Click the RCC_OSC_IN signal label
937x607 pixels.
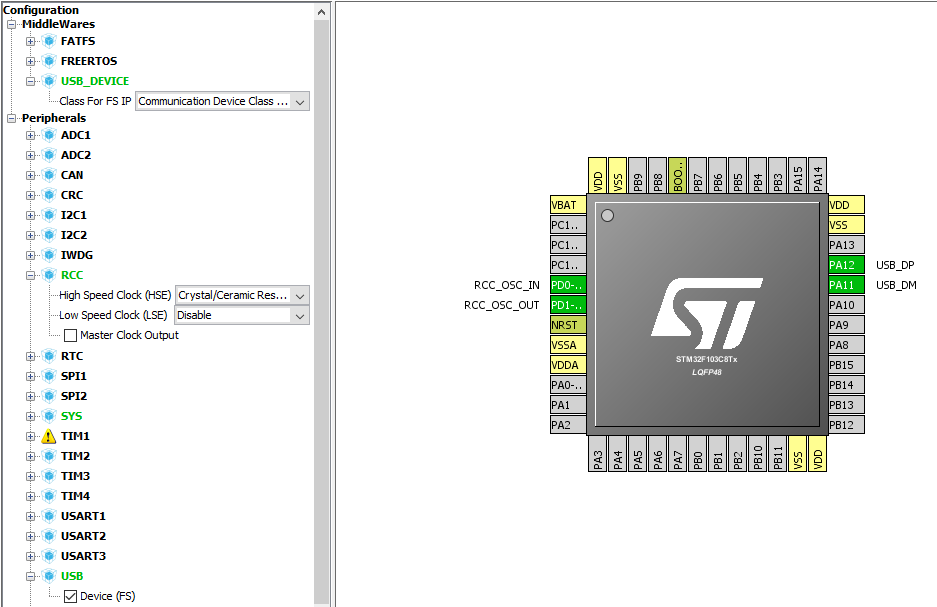(507, 285)
